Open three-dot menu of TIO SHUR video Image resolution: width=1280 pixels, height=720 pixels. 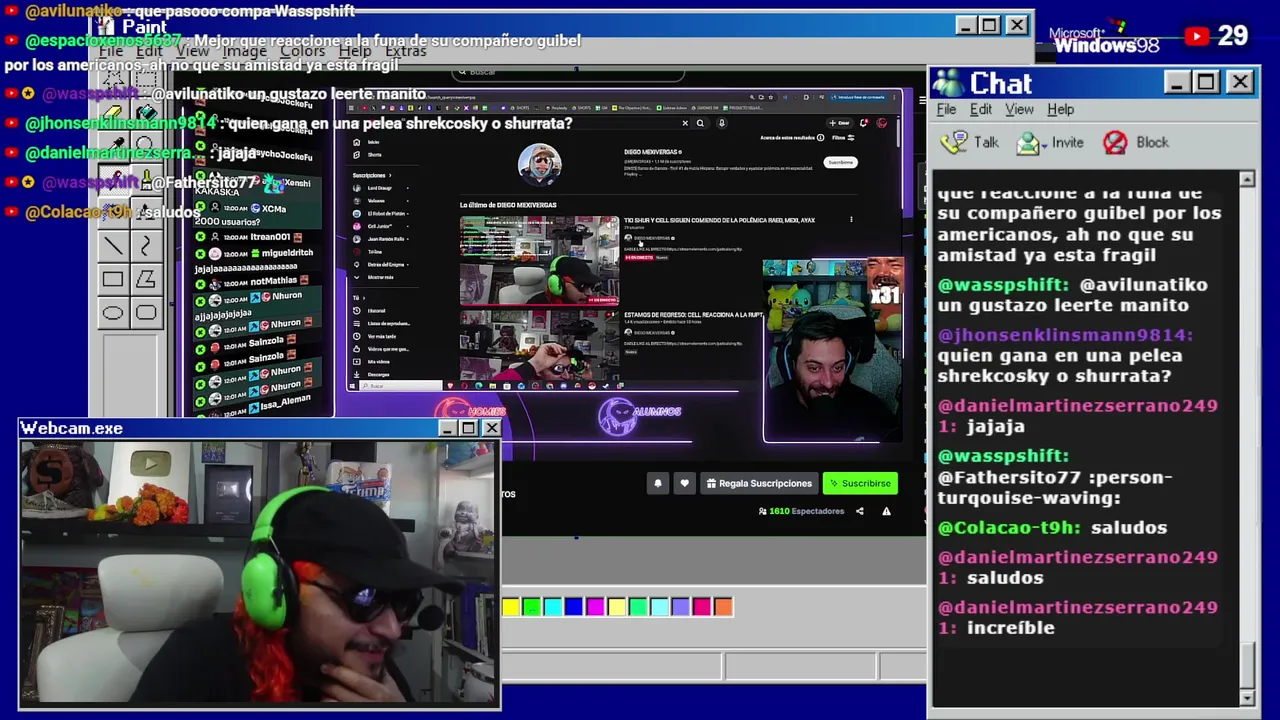pyautogui.click(x=851, y=220)
